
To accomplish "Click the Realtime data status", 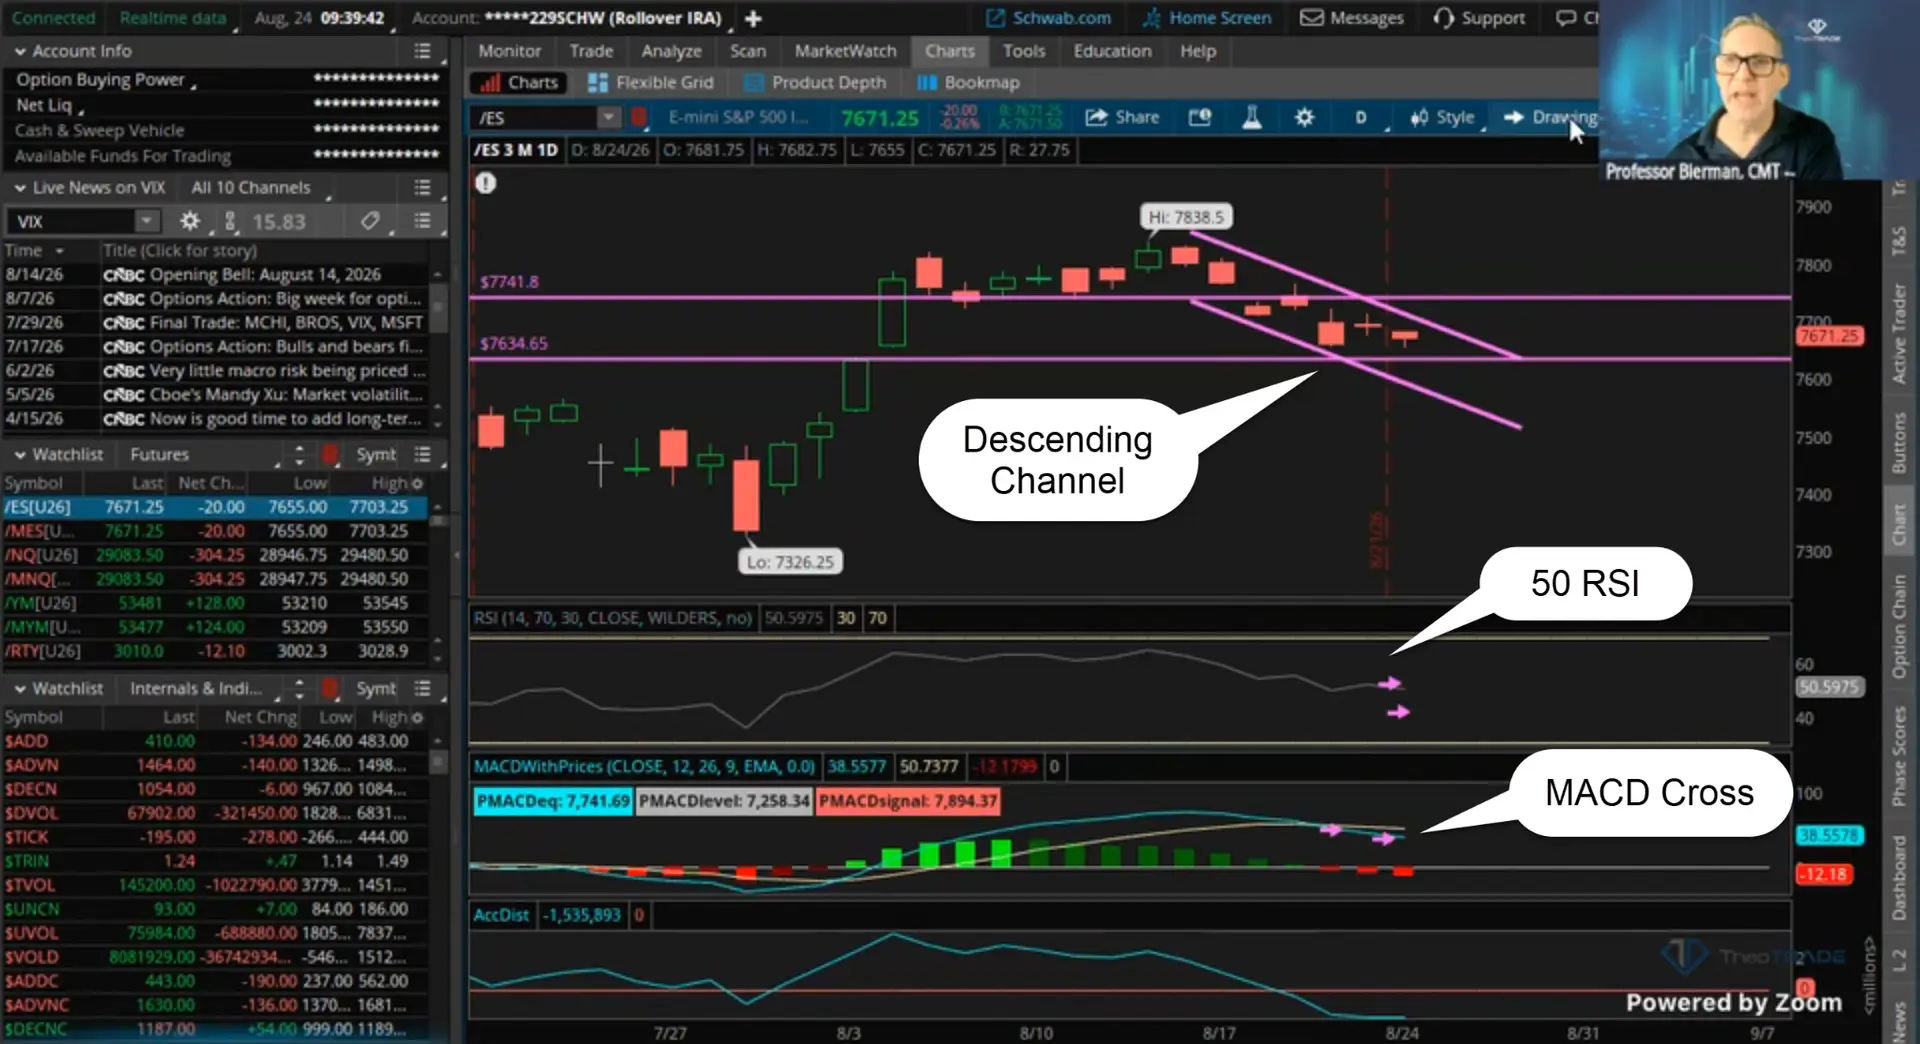I will point(172,18).
